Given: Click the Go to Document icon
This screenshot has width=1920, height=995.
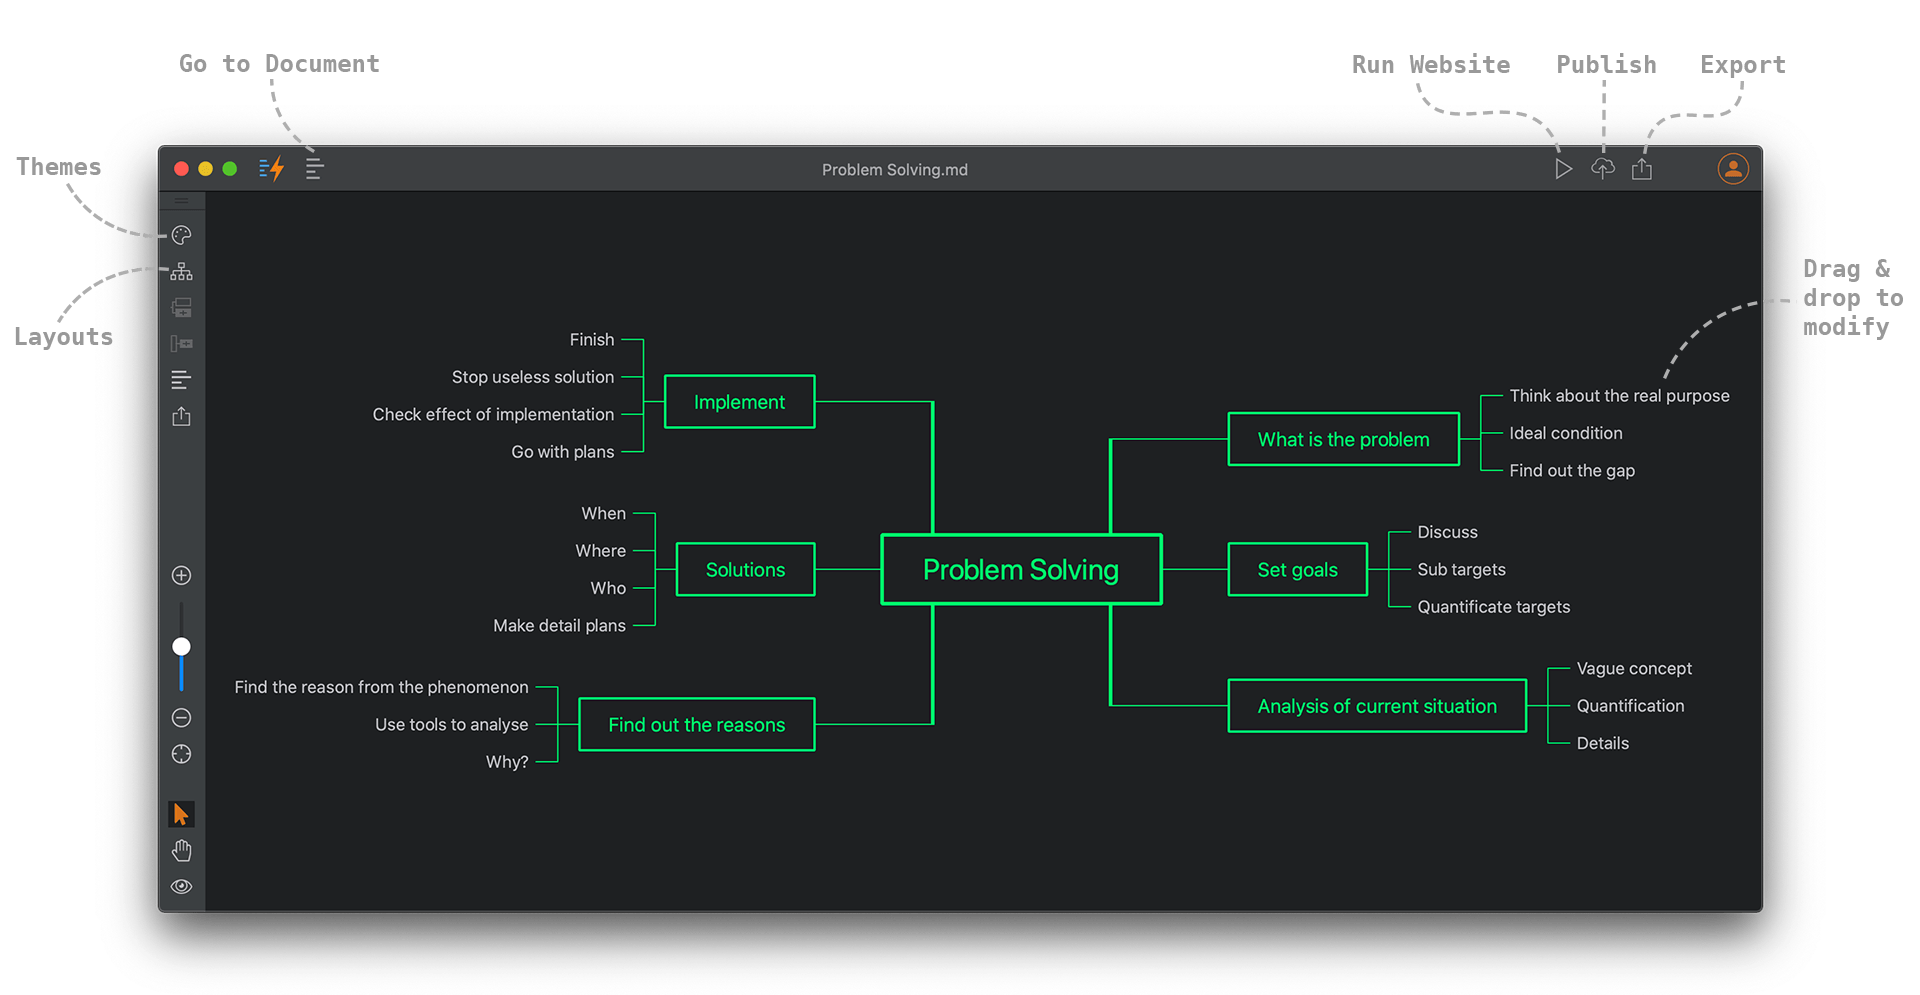Looking at the screenshot, I should (x=314, y=168).
